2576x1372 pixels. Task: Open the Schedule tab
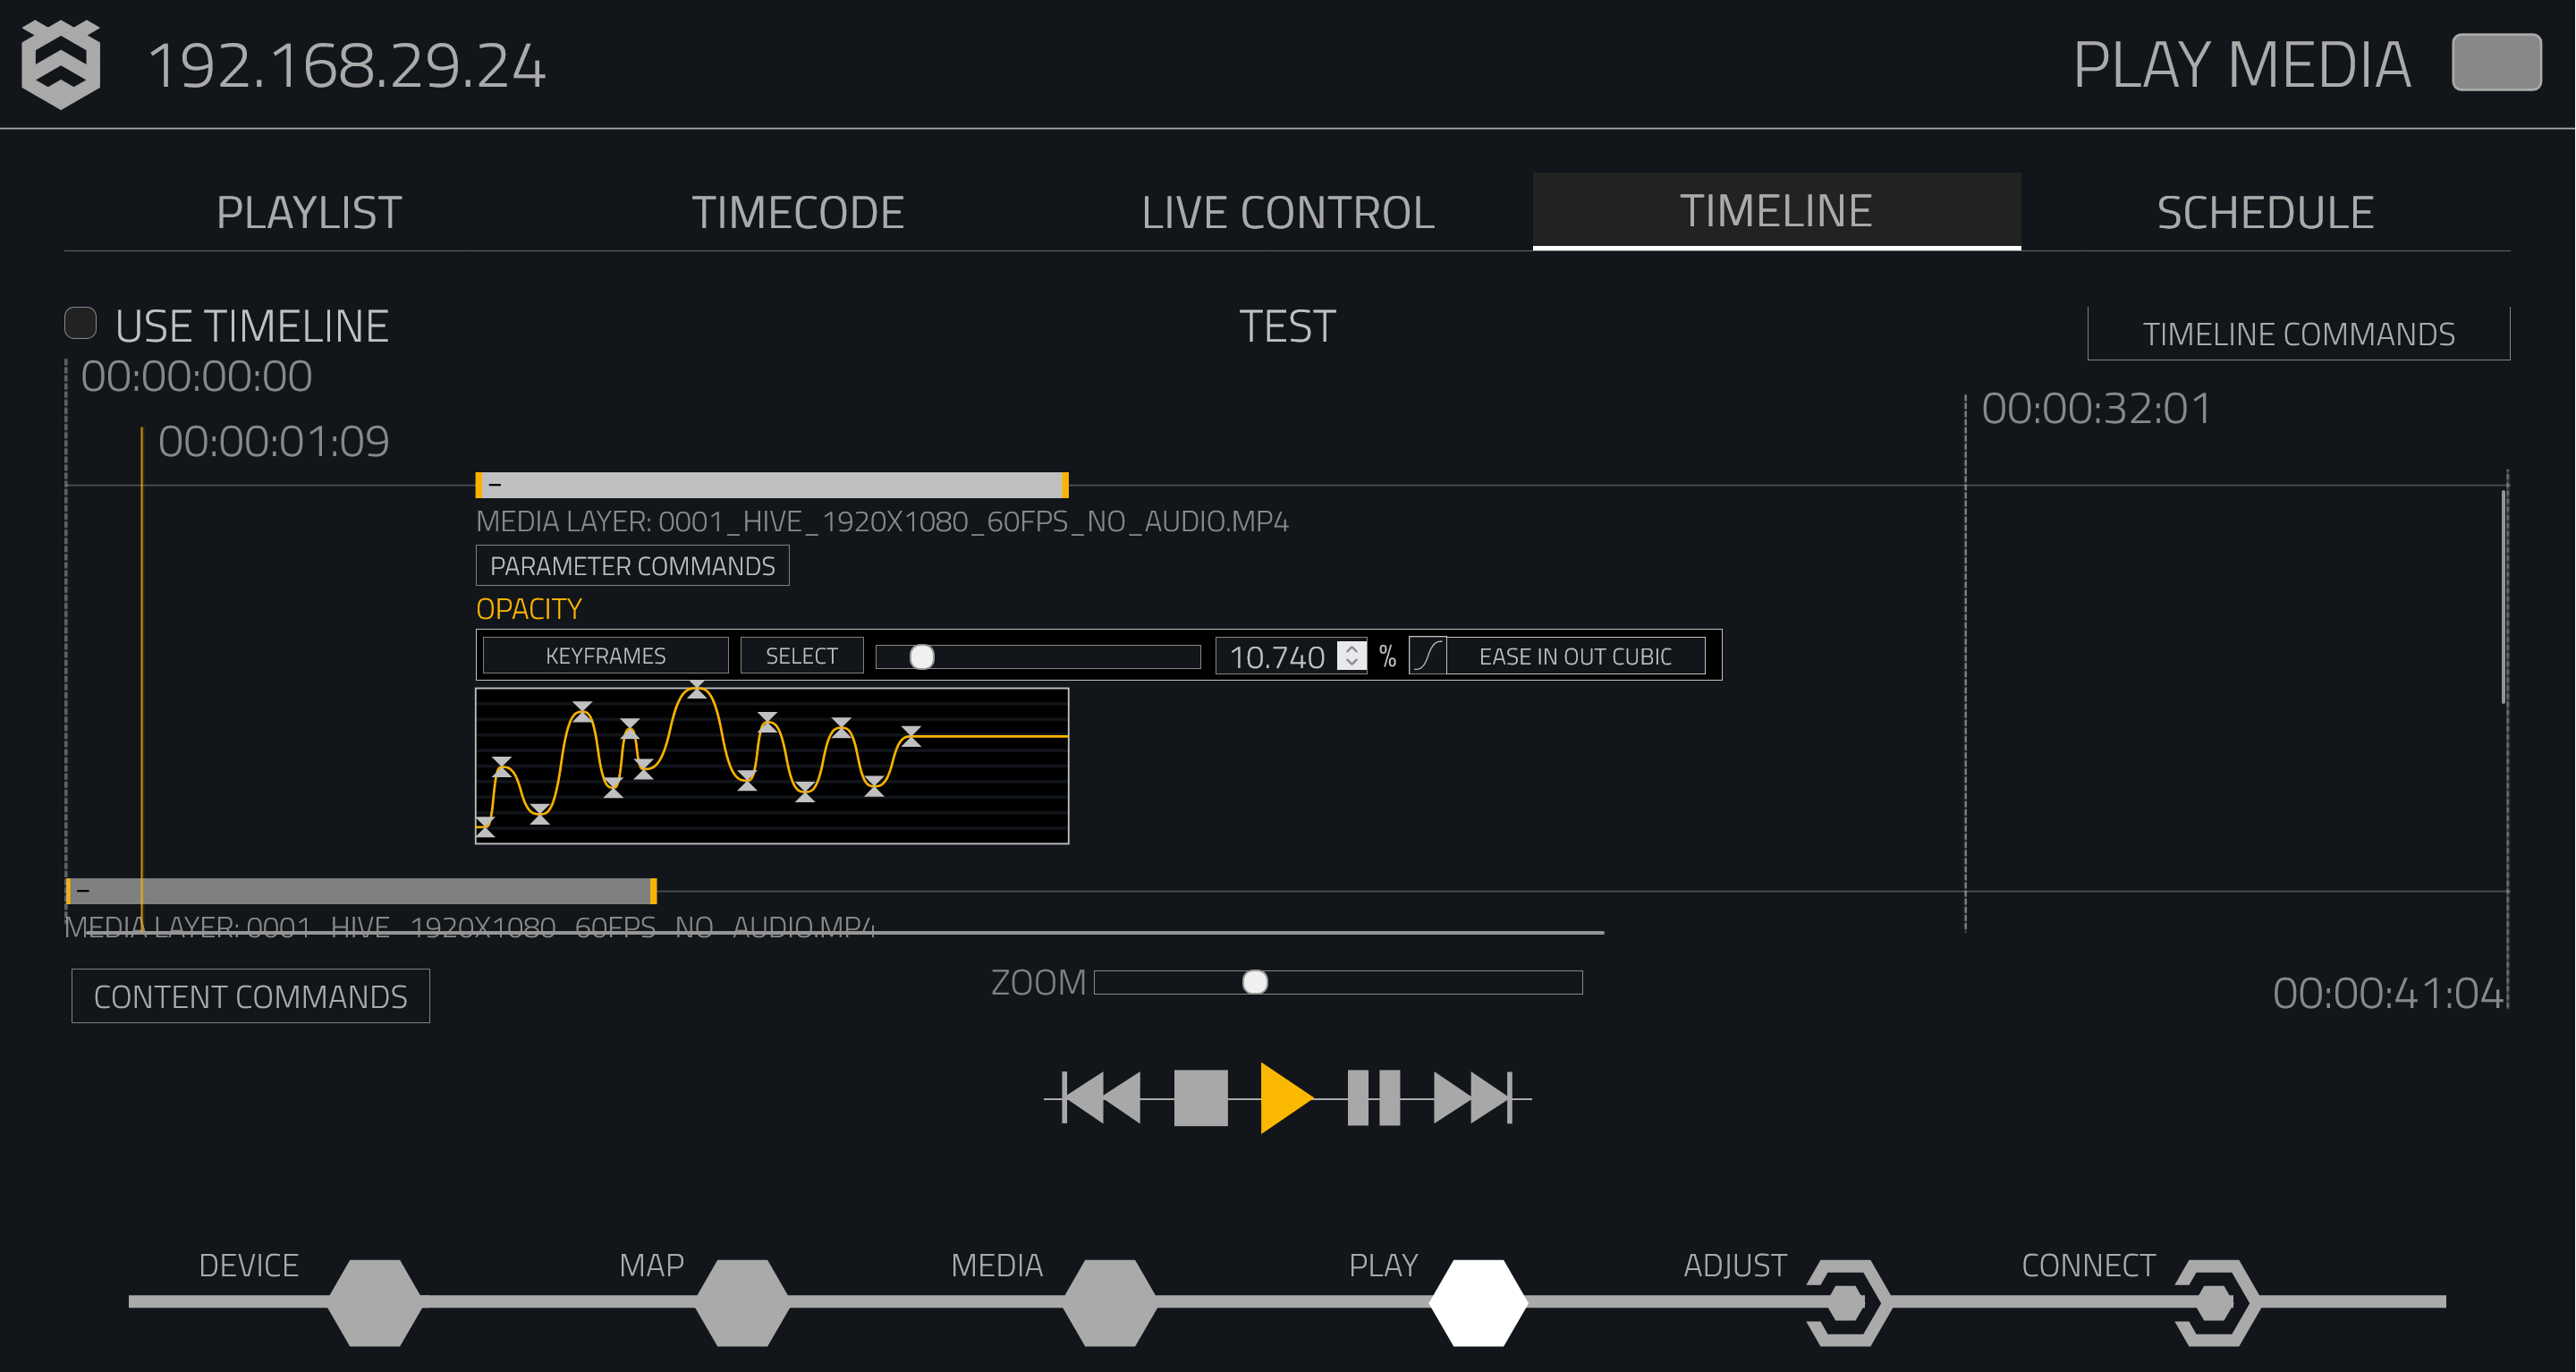[x=2265, y=212]
